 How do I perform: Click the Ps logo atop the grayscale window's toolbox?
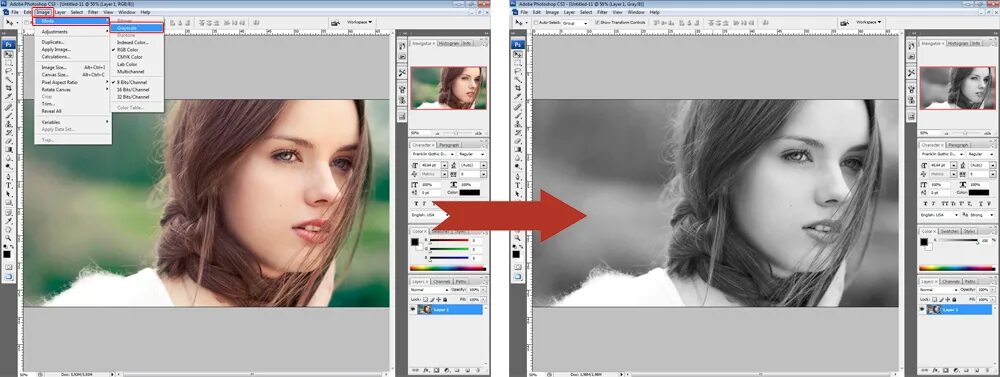click(x=519, y=44)
